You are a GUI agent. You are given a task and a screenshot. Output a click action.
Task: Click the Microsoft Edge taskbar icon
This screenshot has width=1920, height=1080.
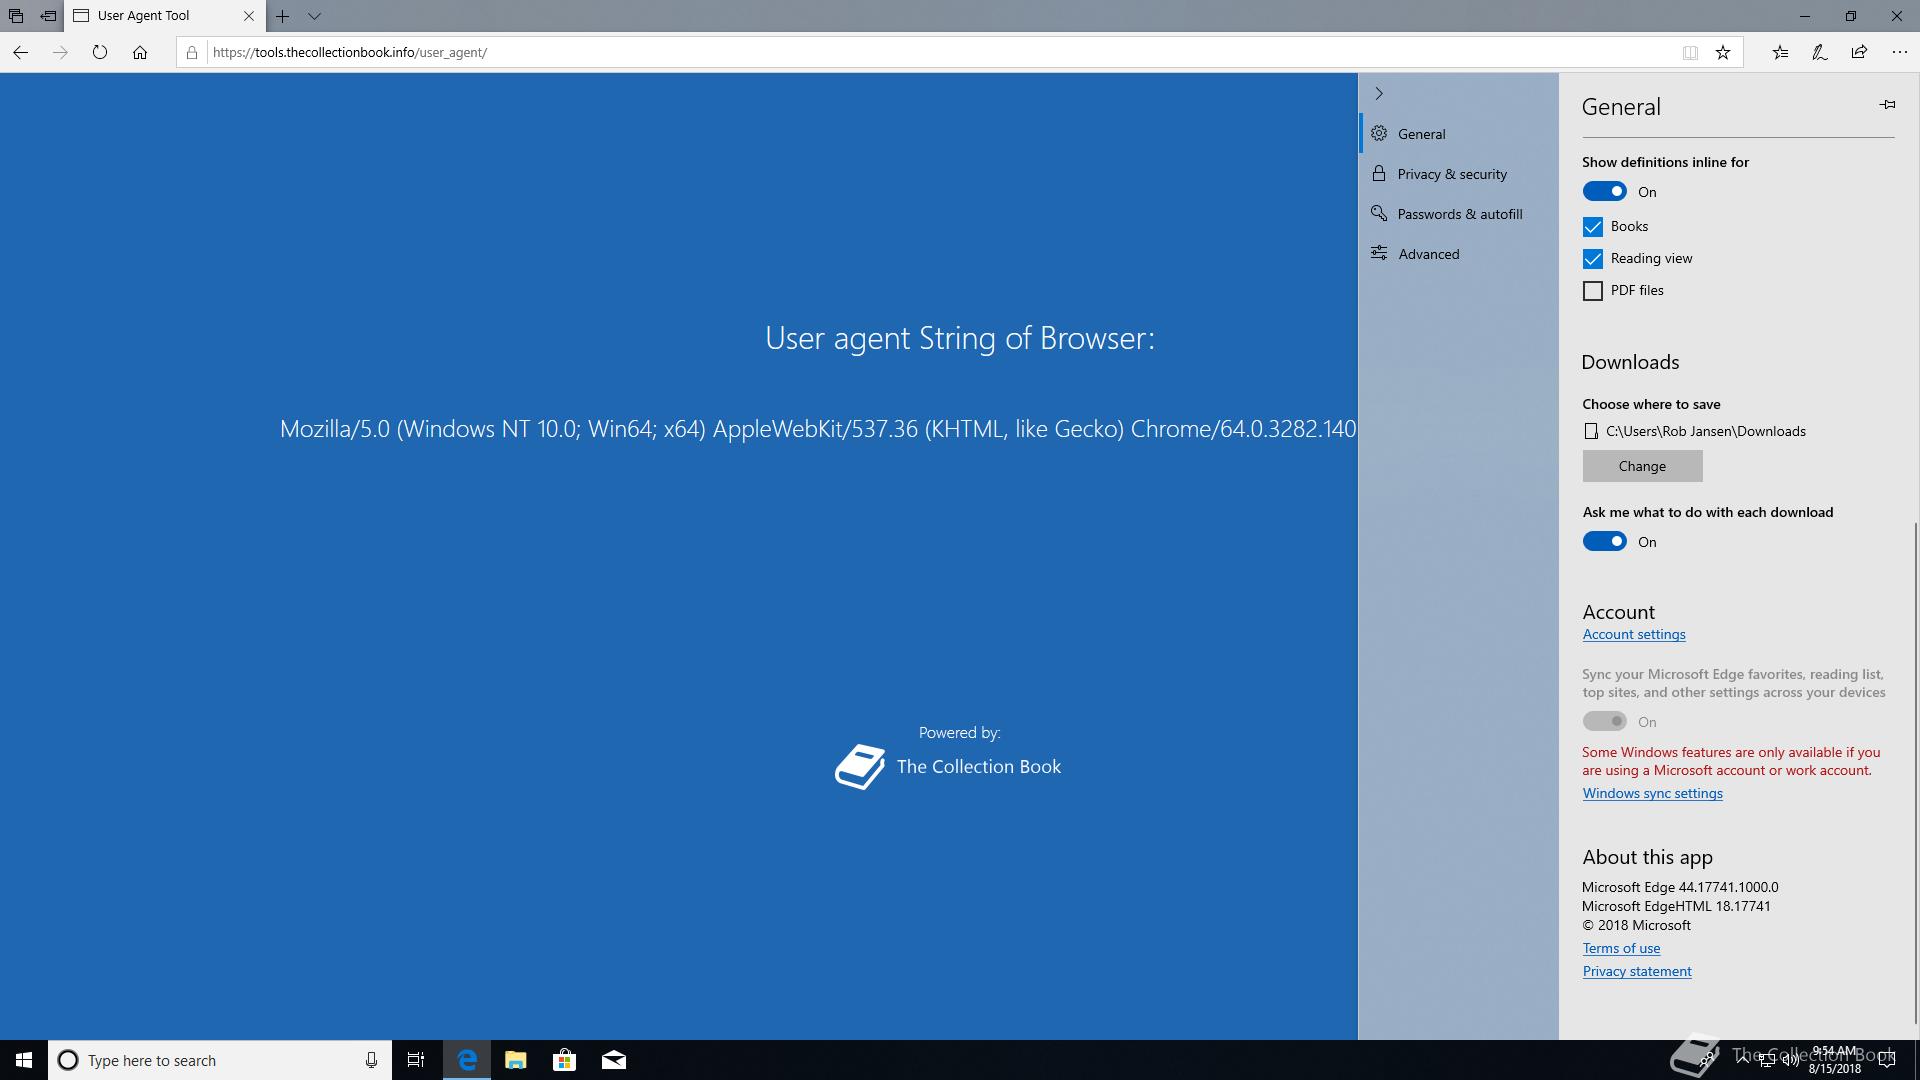[467, 1060]
